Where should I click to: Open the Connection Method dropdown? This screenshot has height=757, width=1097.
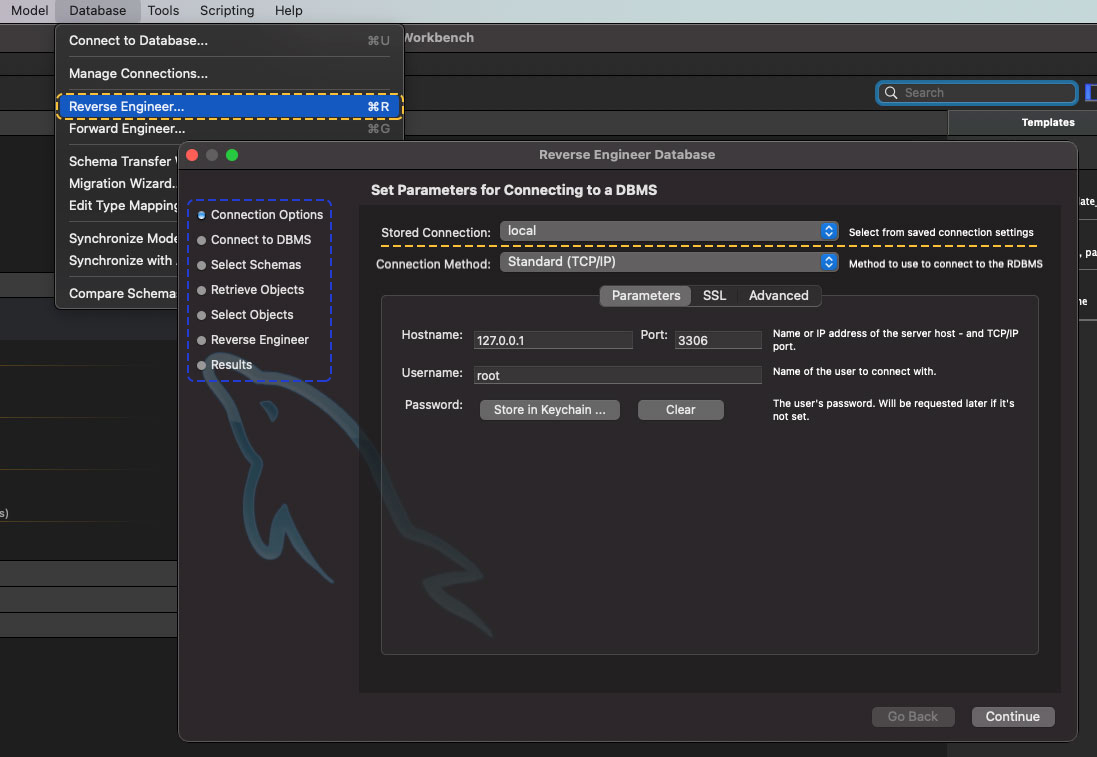click(x=669, y=262)
